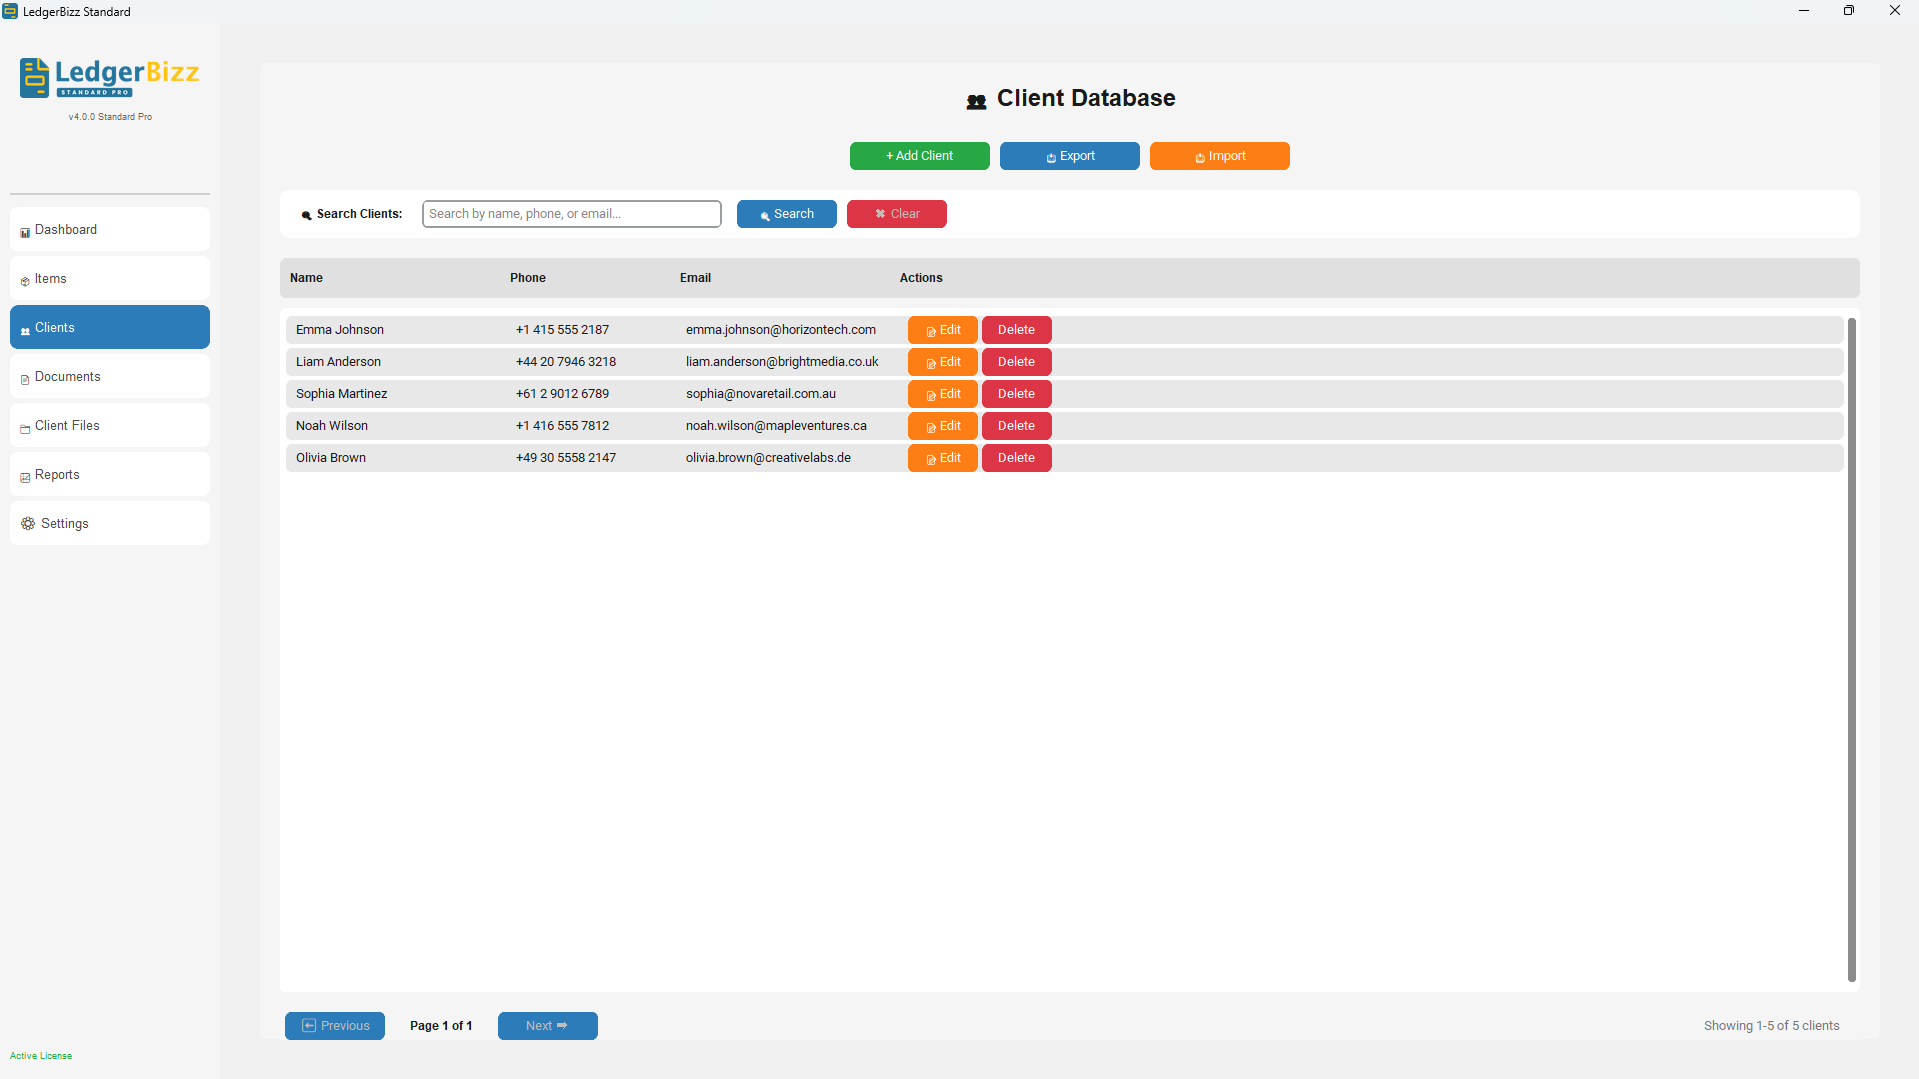Run the client search with Search
Viewport: 1919px width, 1079px height.
(786, 214)
